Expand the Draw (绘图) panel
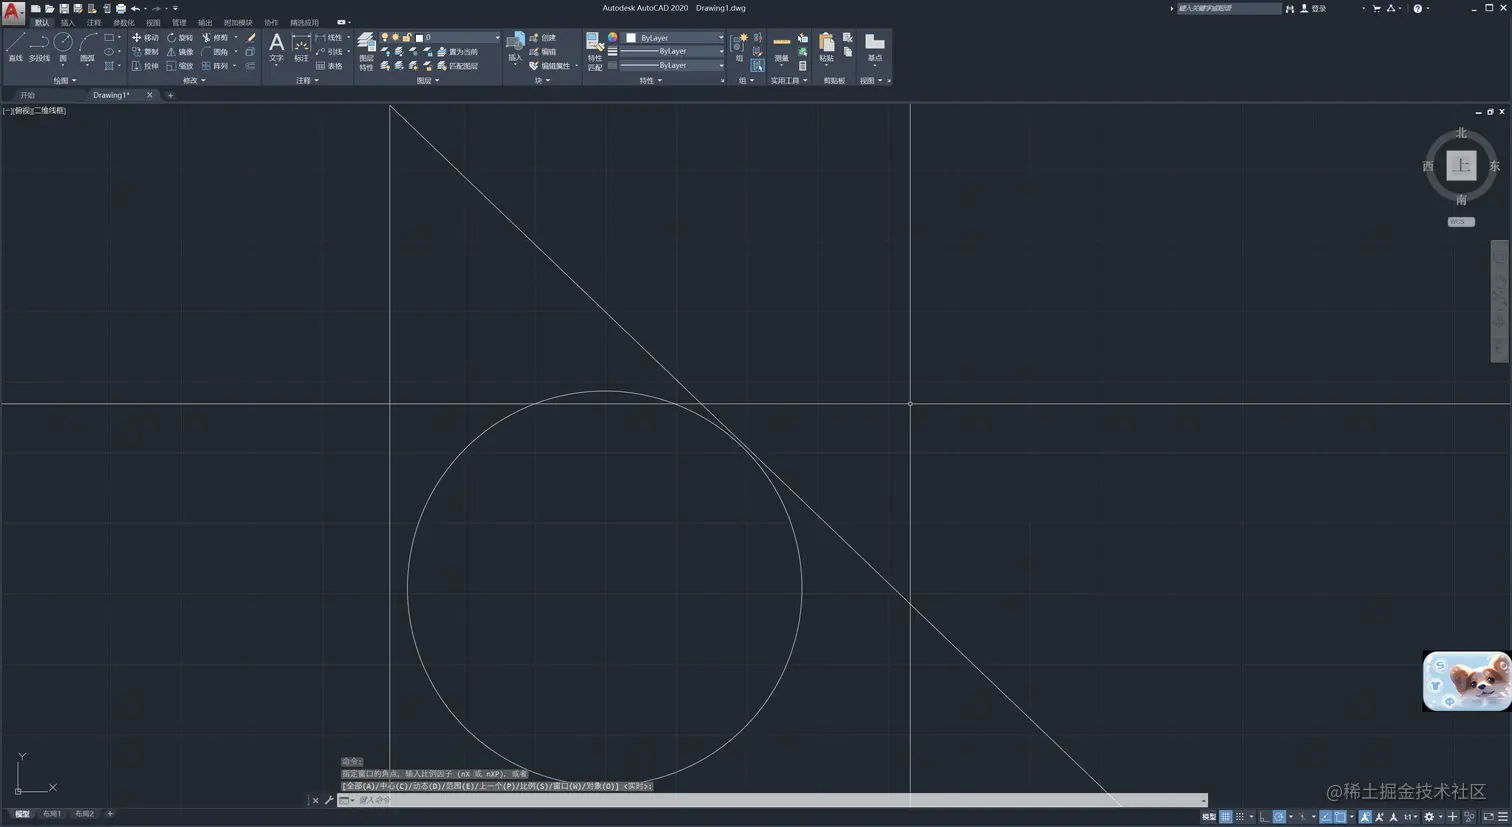 [x=65, y=80]
